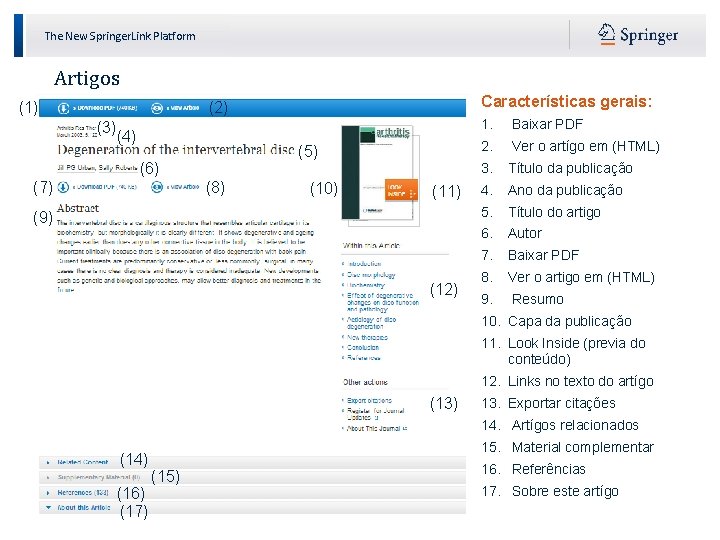Click Download PDF link below the authors
This screenshot has height=540, width=720.
click(105, 187)
